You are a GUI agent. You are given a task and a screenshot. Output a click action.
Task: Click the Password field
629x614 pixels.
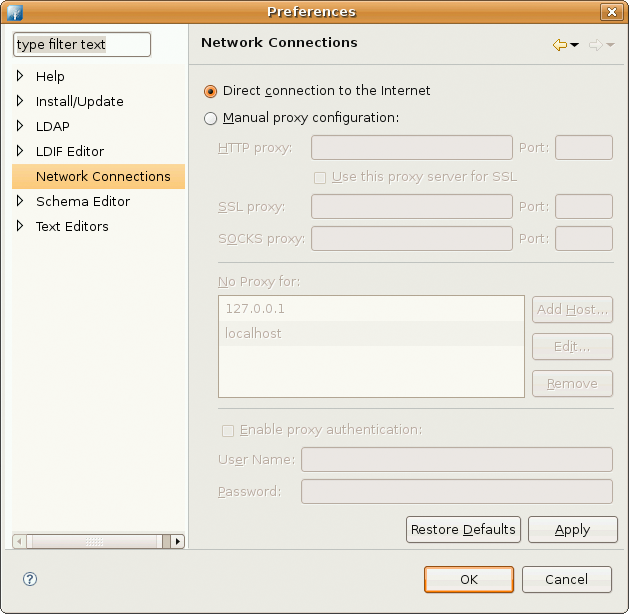457,491
